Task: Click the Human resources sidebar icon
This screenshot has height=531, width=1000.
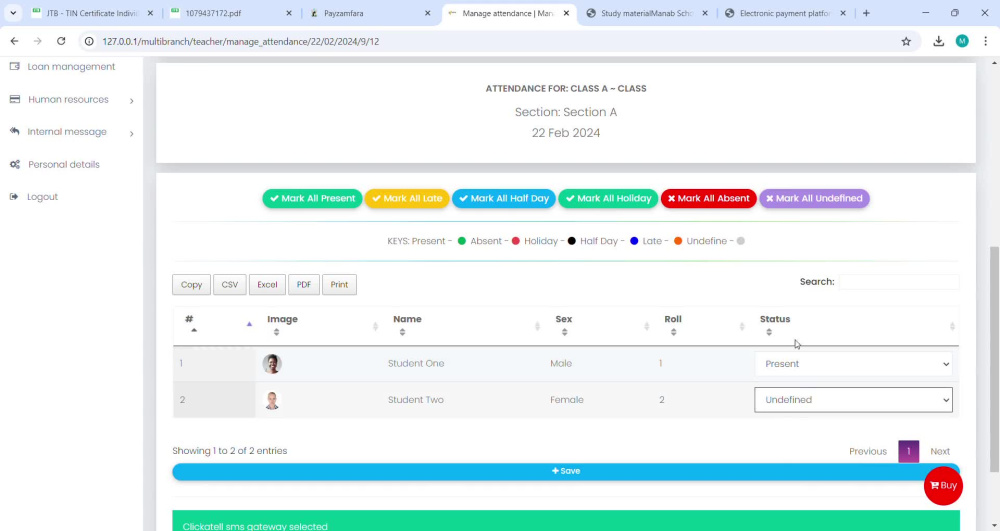Action: pos(15,99)
